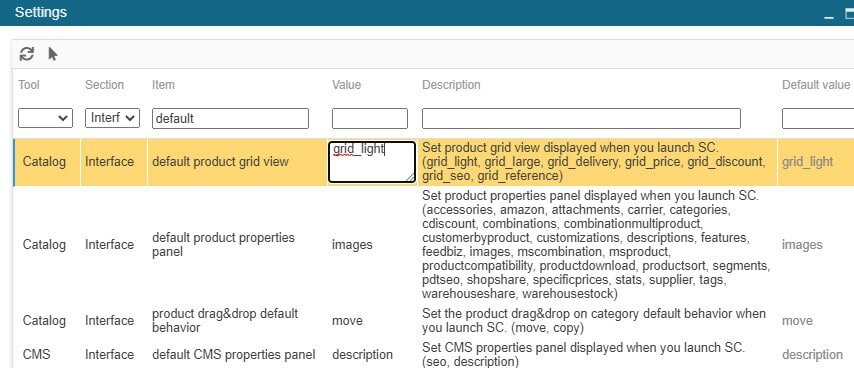Viewport: 854px width, 368px height.
Task: Sort by the Tool column header
Action: click(x=29, y=85)
